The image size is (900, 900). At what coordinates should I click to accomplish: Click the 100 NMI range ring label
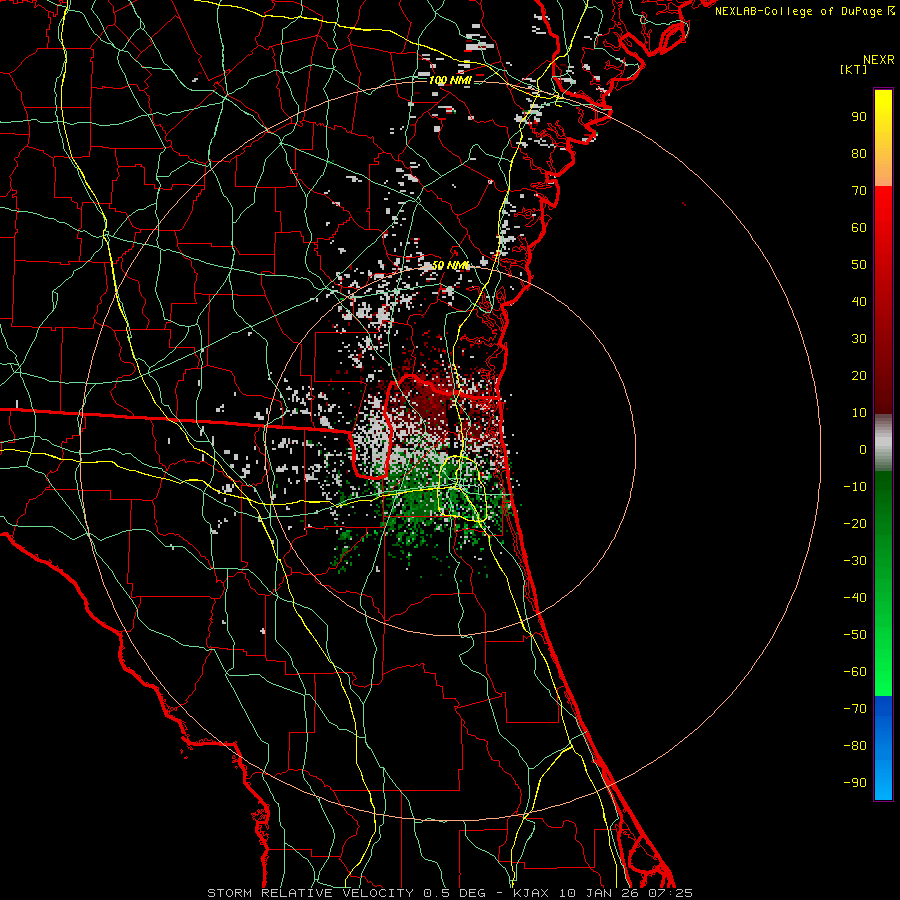[450, 80]
